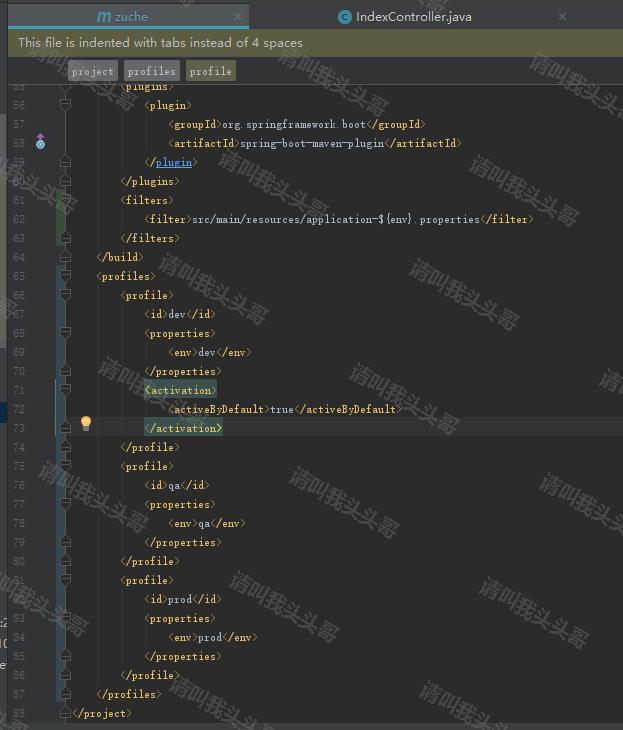
Task: Click the id prod line
Action: coord(183,599)
